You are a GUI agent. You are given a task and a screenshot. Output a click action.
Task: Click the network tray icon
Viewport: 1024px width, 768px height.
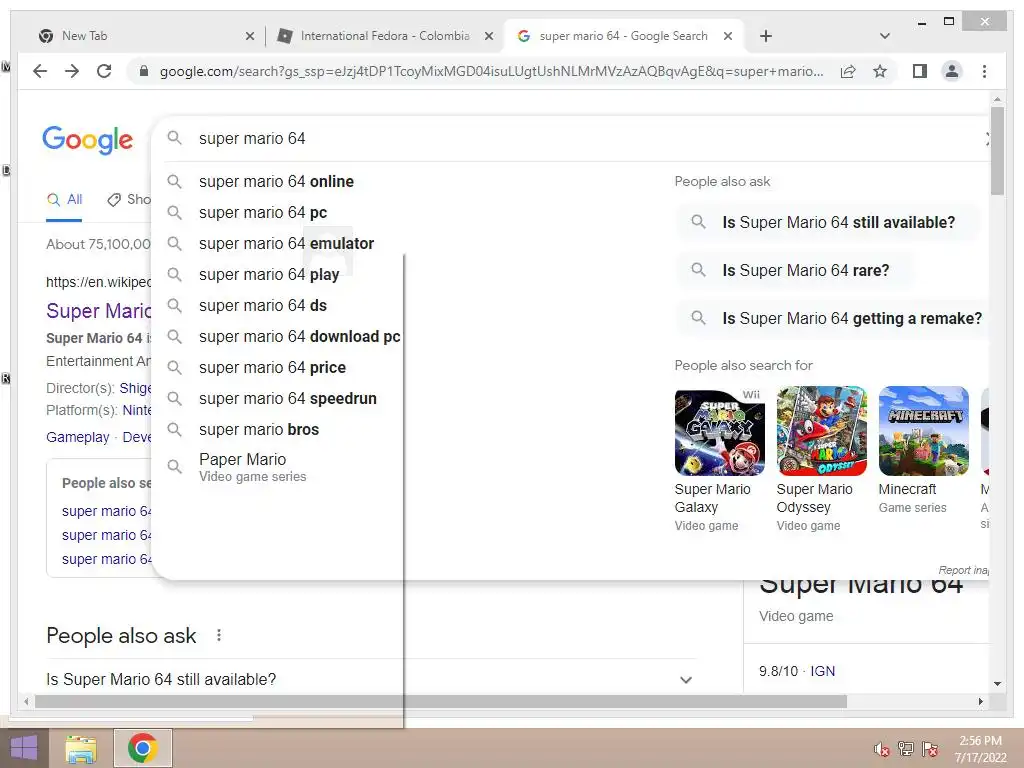pyautogui.click(x=906, y=749)
